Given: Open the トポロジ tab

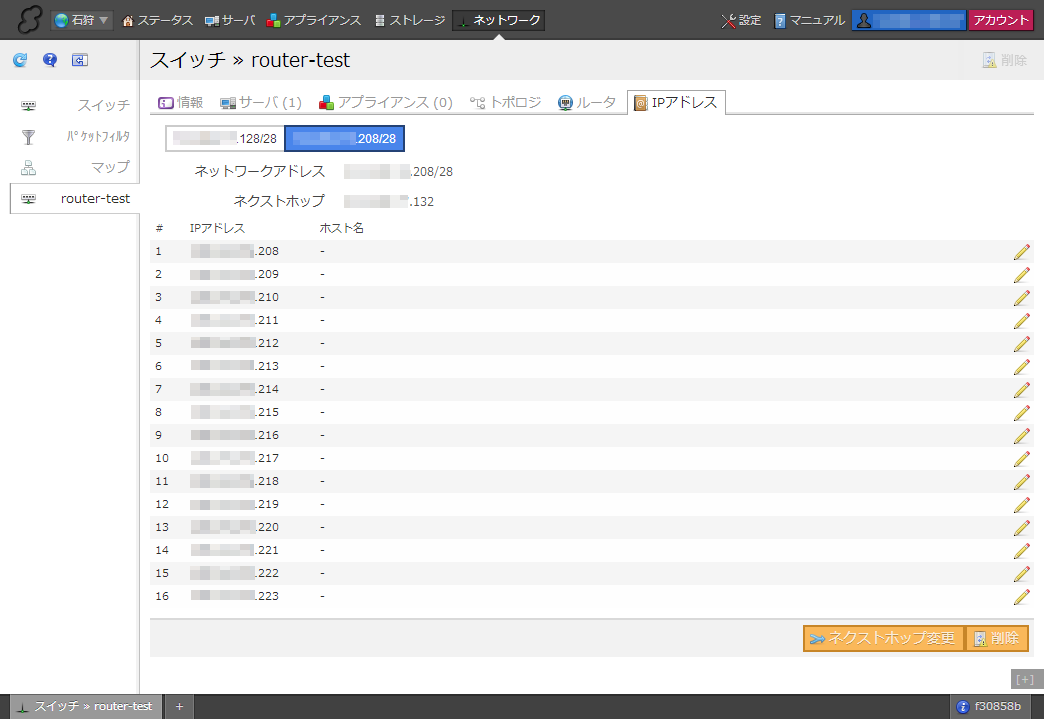Looking at the screenshot, I should (x=506, y=102).
